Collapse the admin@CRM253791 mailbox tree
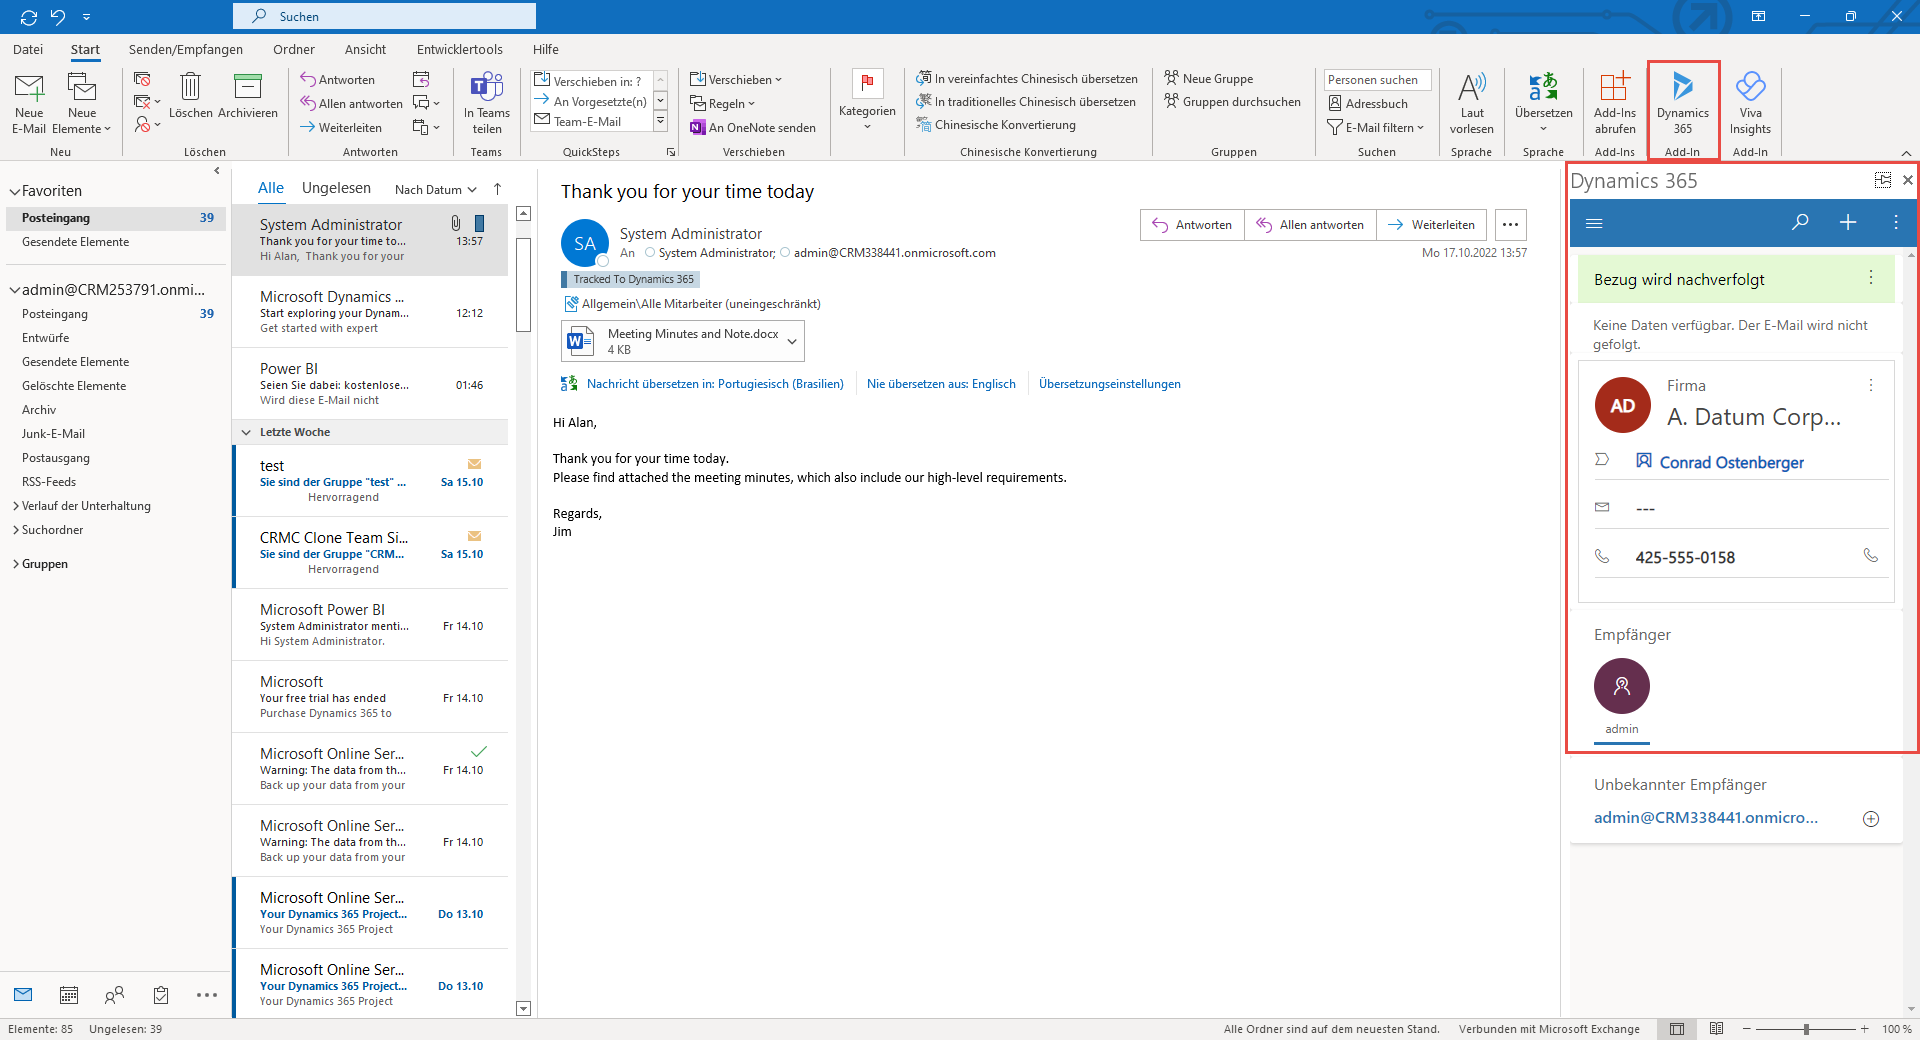 pyautogui.click(x=14, y=290)
